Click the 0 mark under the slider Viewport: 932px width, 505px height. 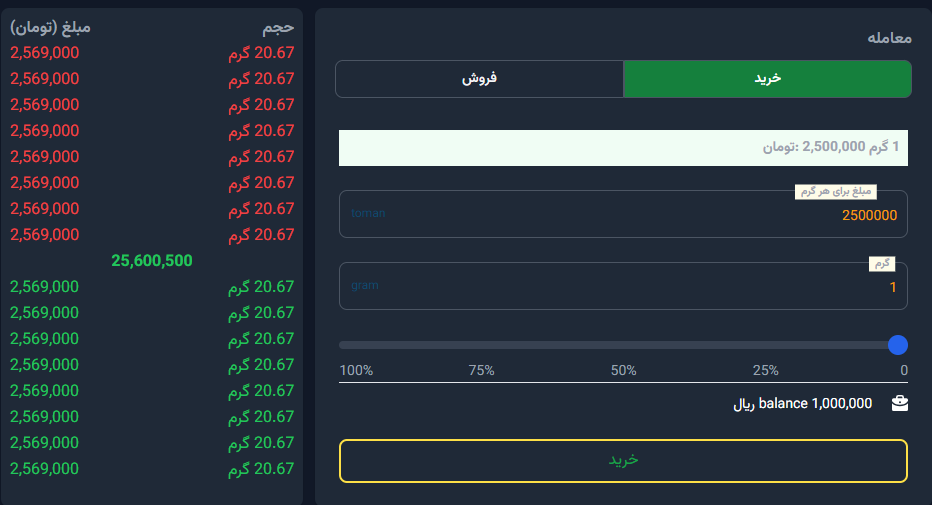click(904, 370)
